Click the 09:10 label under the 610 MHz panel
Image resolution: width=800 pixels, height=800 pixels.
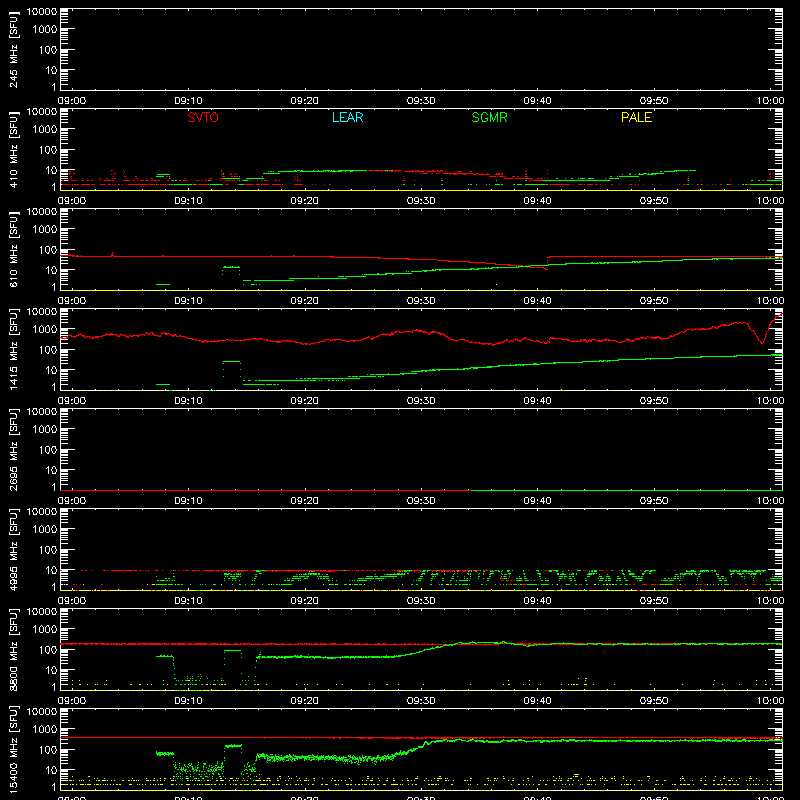click(188, 301)
